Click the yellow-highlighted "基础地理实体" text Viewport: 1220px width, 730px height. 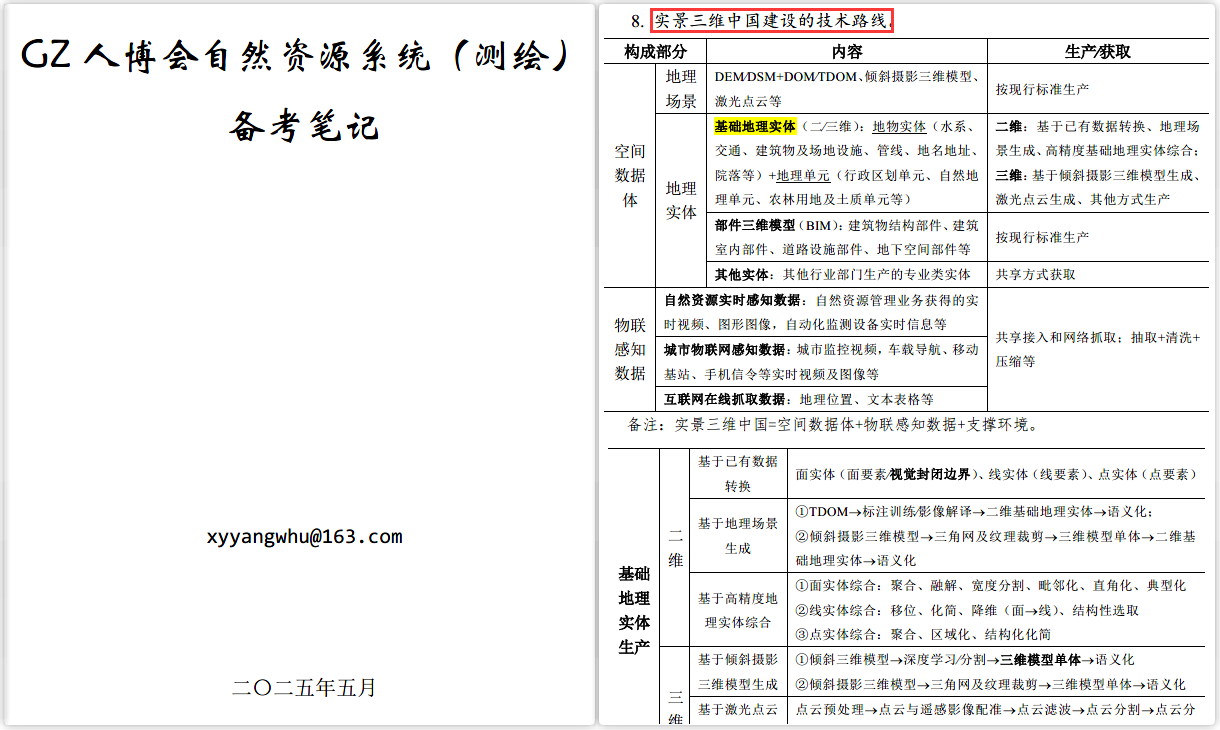755,127
